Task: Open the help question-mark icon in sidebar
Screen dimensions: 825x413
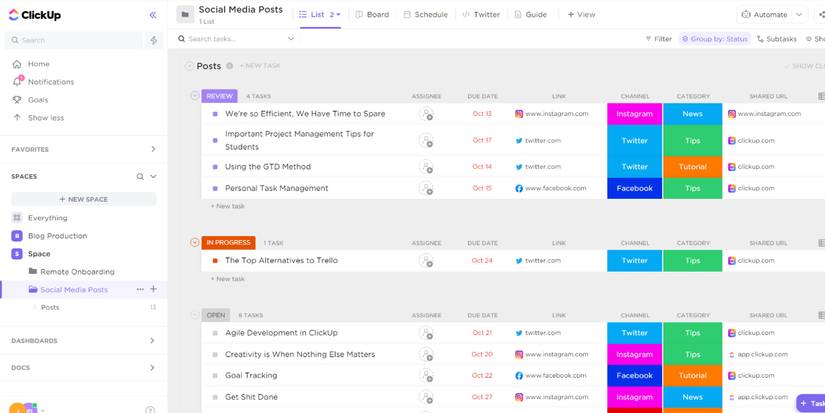Action: 150,410
